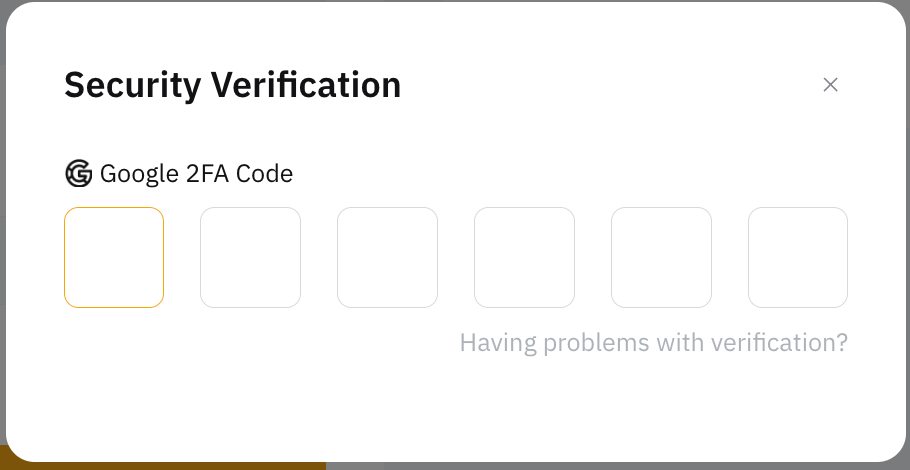This screenshot has width=910, height=470.
Task: Click the fourth 2FA code digit box
Action: pyautogui.click(x=524, y=257)
